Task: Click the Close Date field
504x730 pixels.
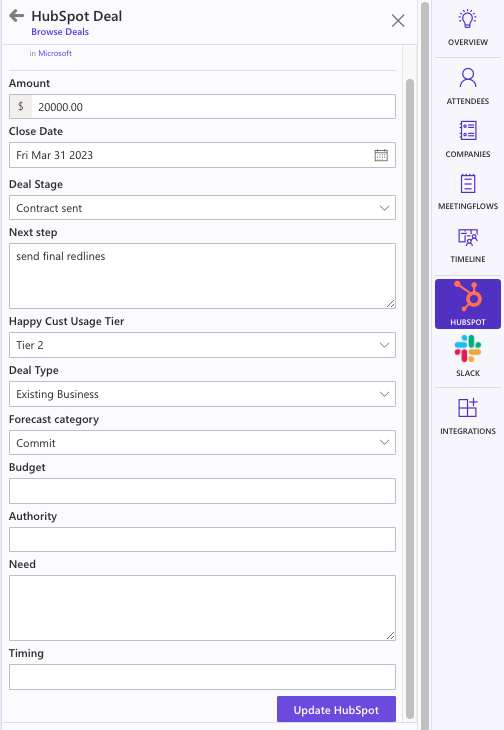Action: click(x=202, y=155)
